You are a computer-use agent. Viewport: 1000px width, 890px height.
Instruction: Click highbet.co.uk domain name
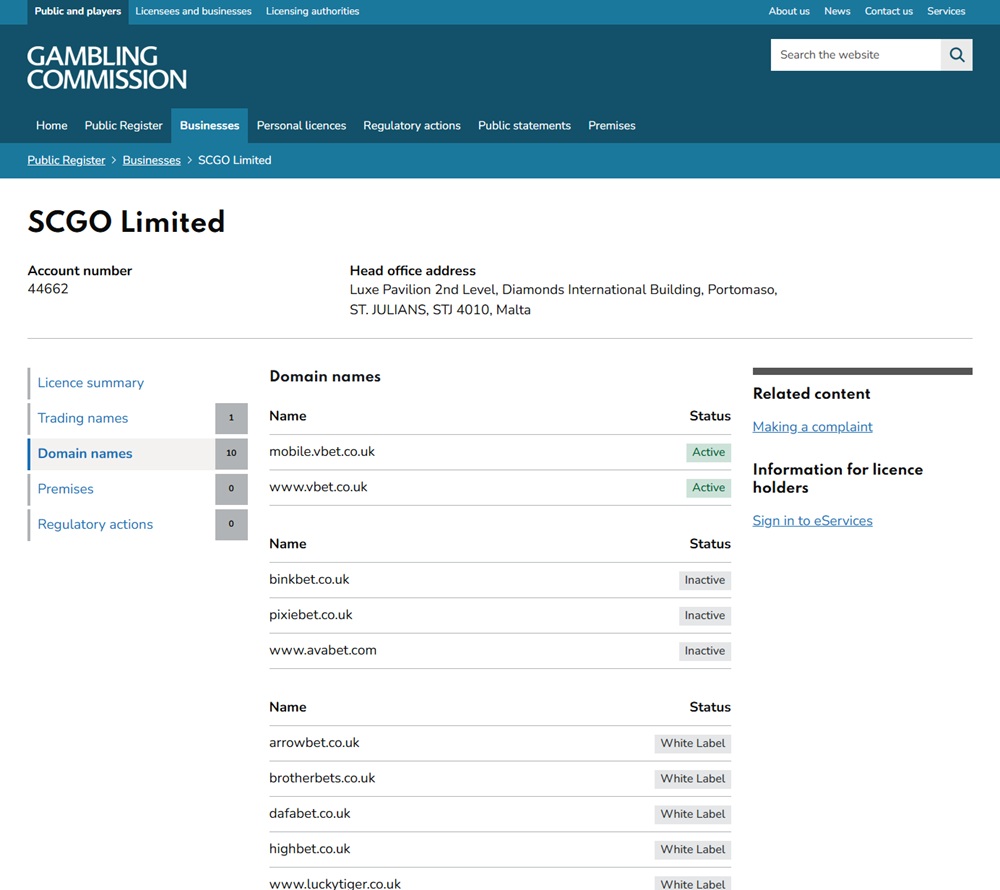[x=310, y=849]
